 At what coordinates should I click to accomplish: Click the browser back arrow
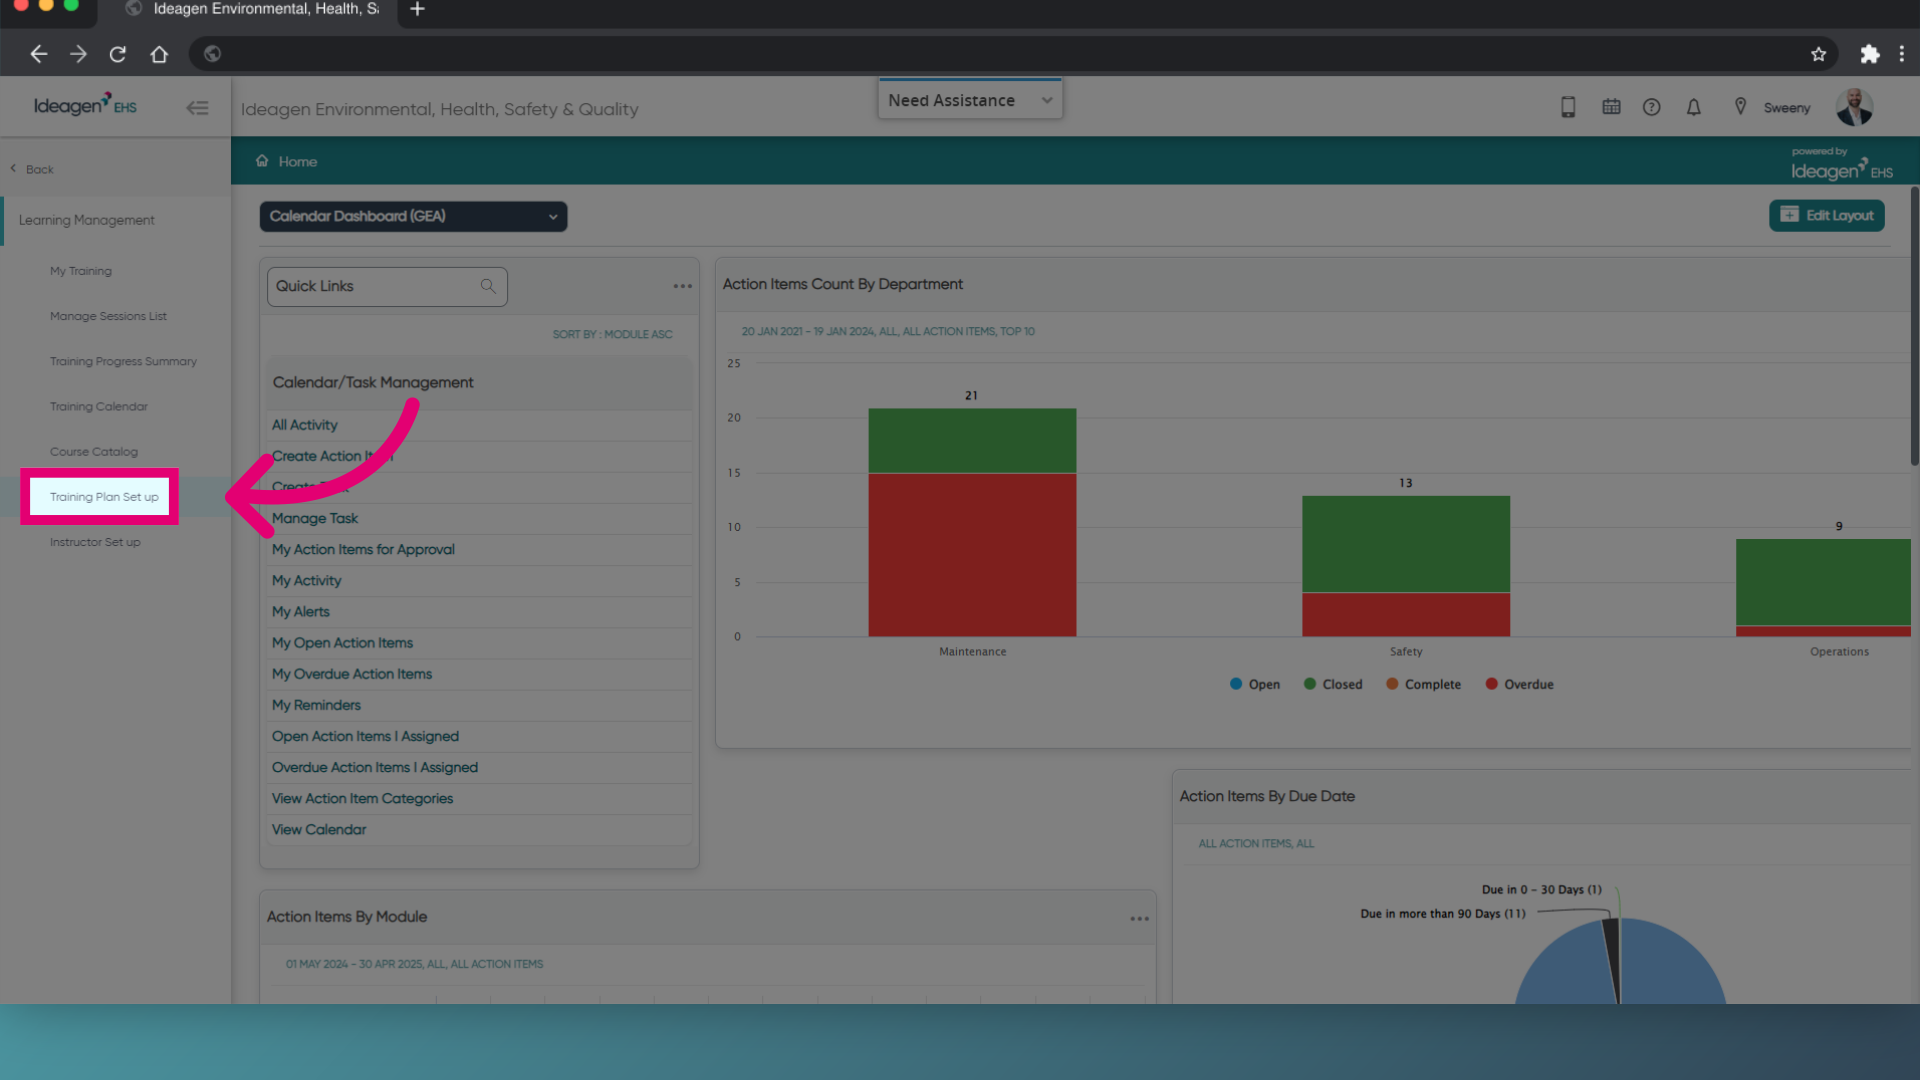click(x=38, y=54)
